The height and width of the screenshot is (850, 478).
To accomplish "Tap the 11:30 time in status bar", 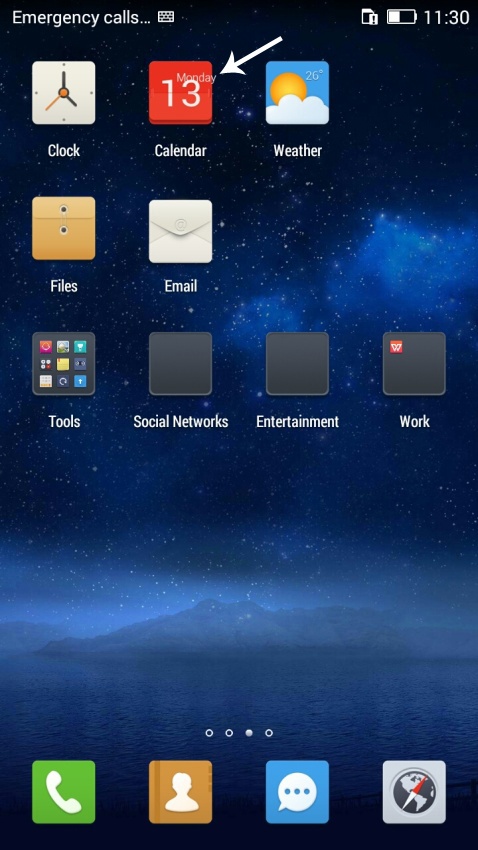I will tap(446, 17).
